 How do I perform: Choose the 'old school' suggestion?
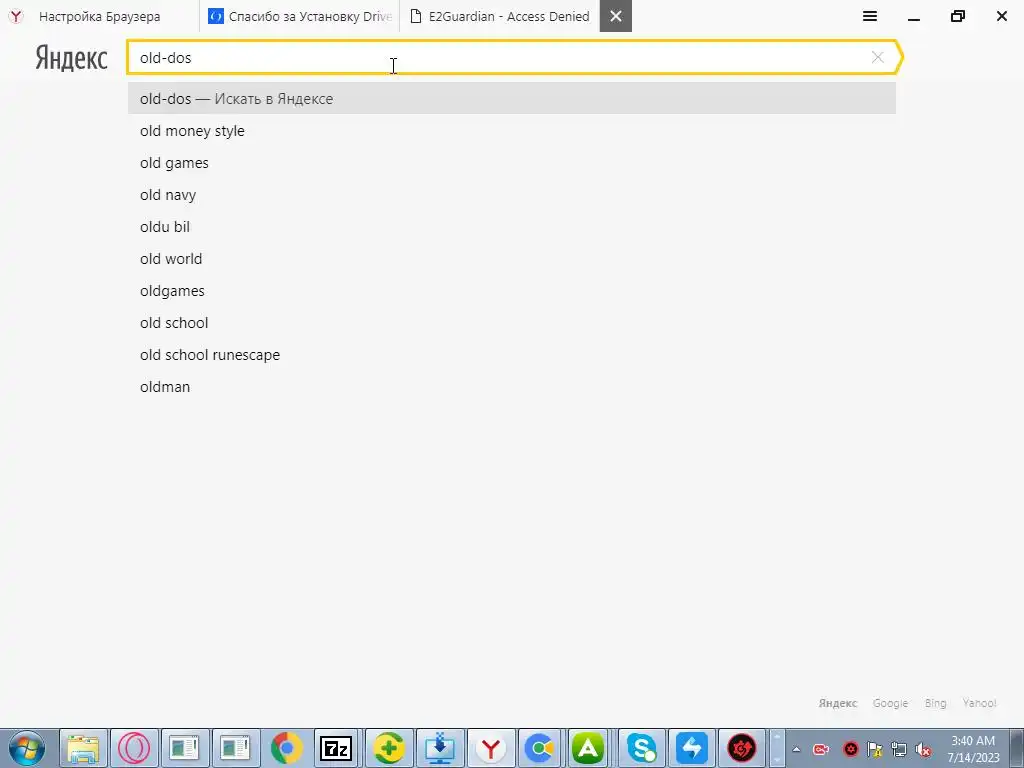pos(512,323)
